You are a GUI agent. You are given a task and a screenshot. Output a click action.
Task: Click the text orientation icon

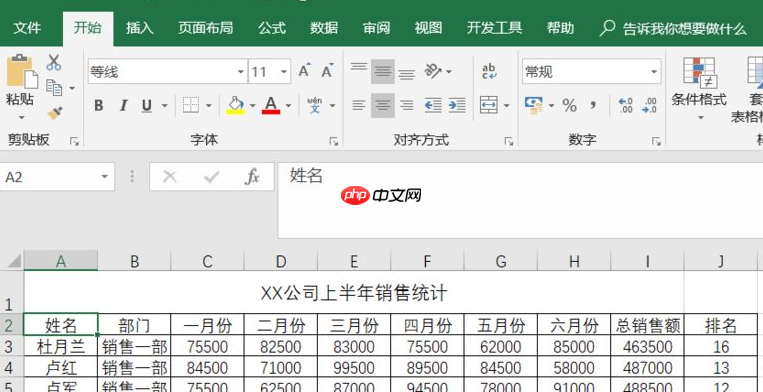coord(433,71)
